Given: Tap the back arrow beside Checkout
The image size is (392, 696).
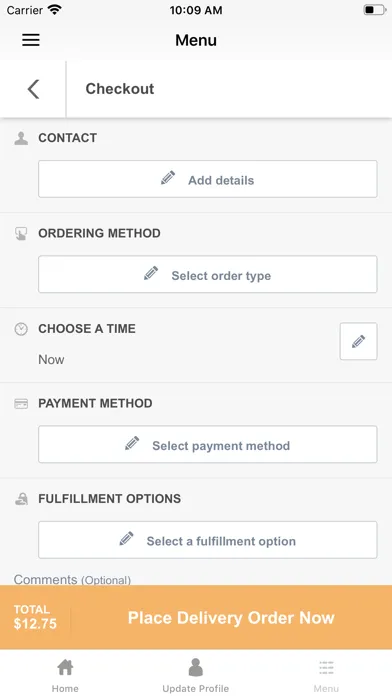Looking at the screenshot, I should 33,89.
